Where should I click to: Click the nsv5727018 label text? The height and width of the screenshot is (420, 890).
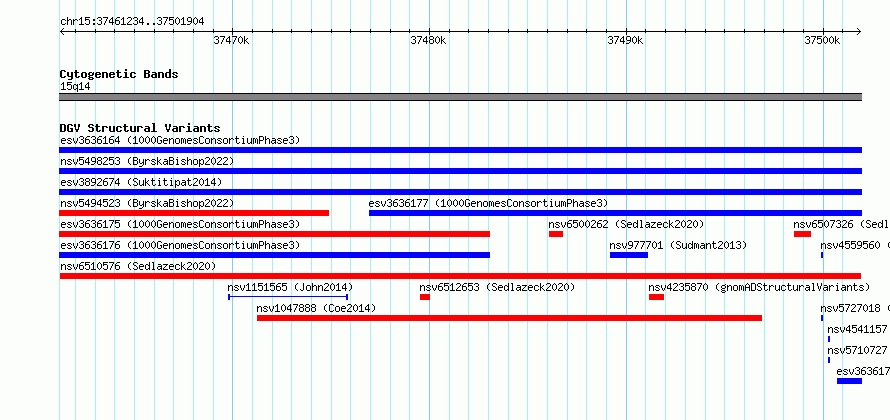(x=855, y=308)
